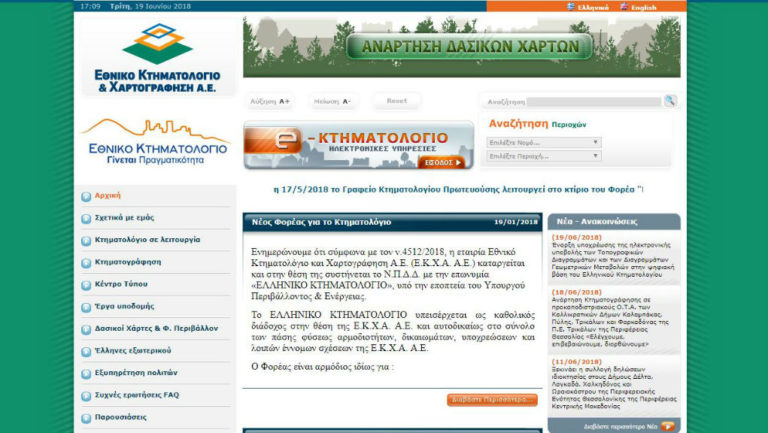This screenshot has width=768, height=433.
Task: Click Νέα - Ανακοινώσεις panel header
Action: click(x=614, y=221)
